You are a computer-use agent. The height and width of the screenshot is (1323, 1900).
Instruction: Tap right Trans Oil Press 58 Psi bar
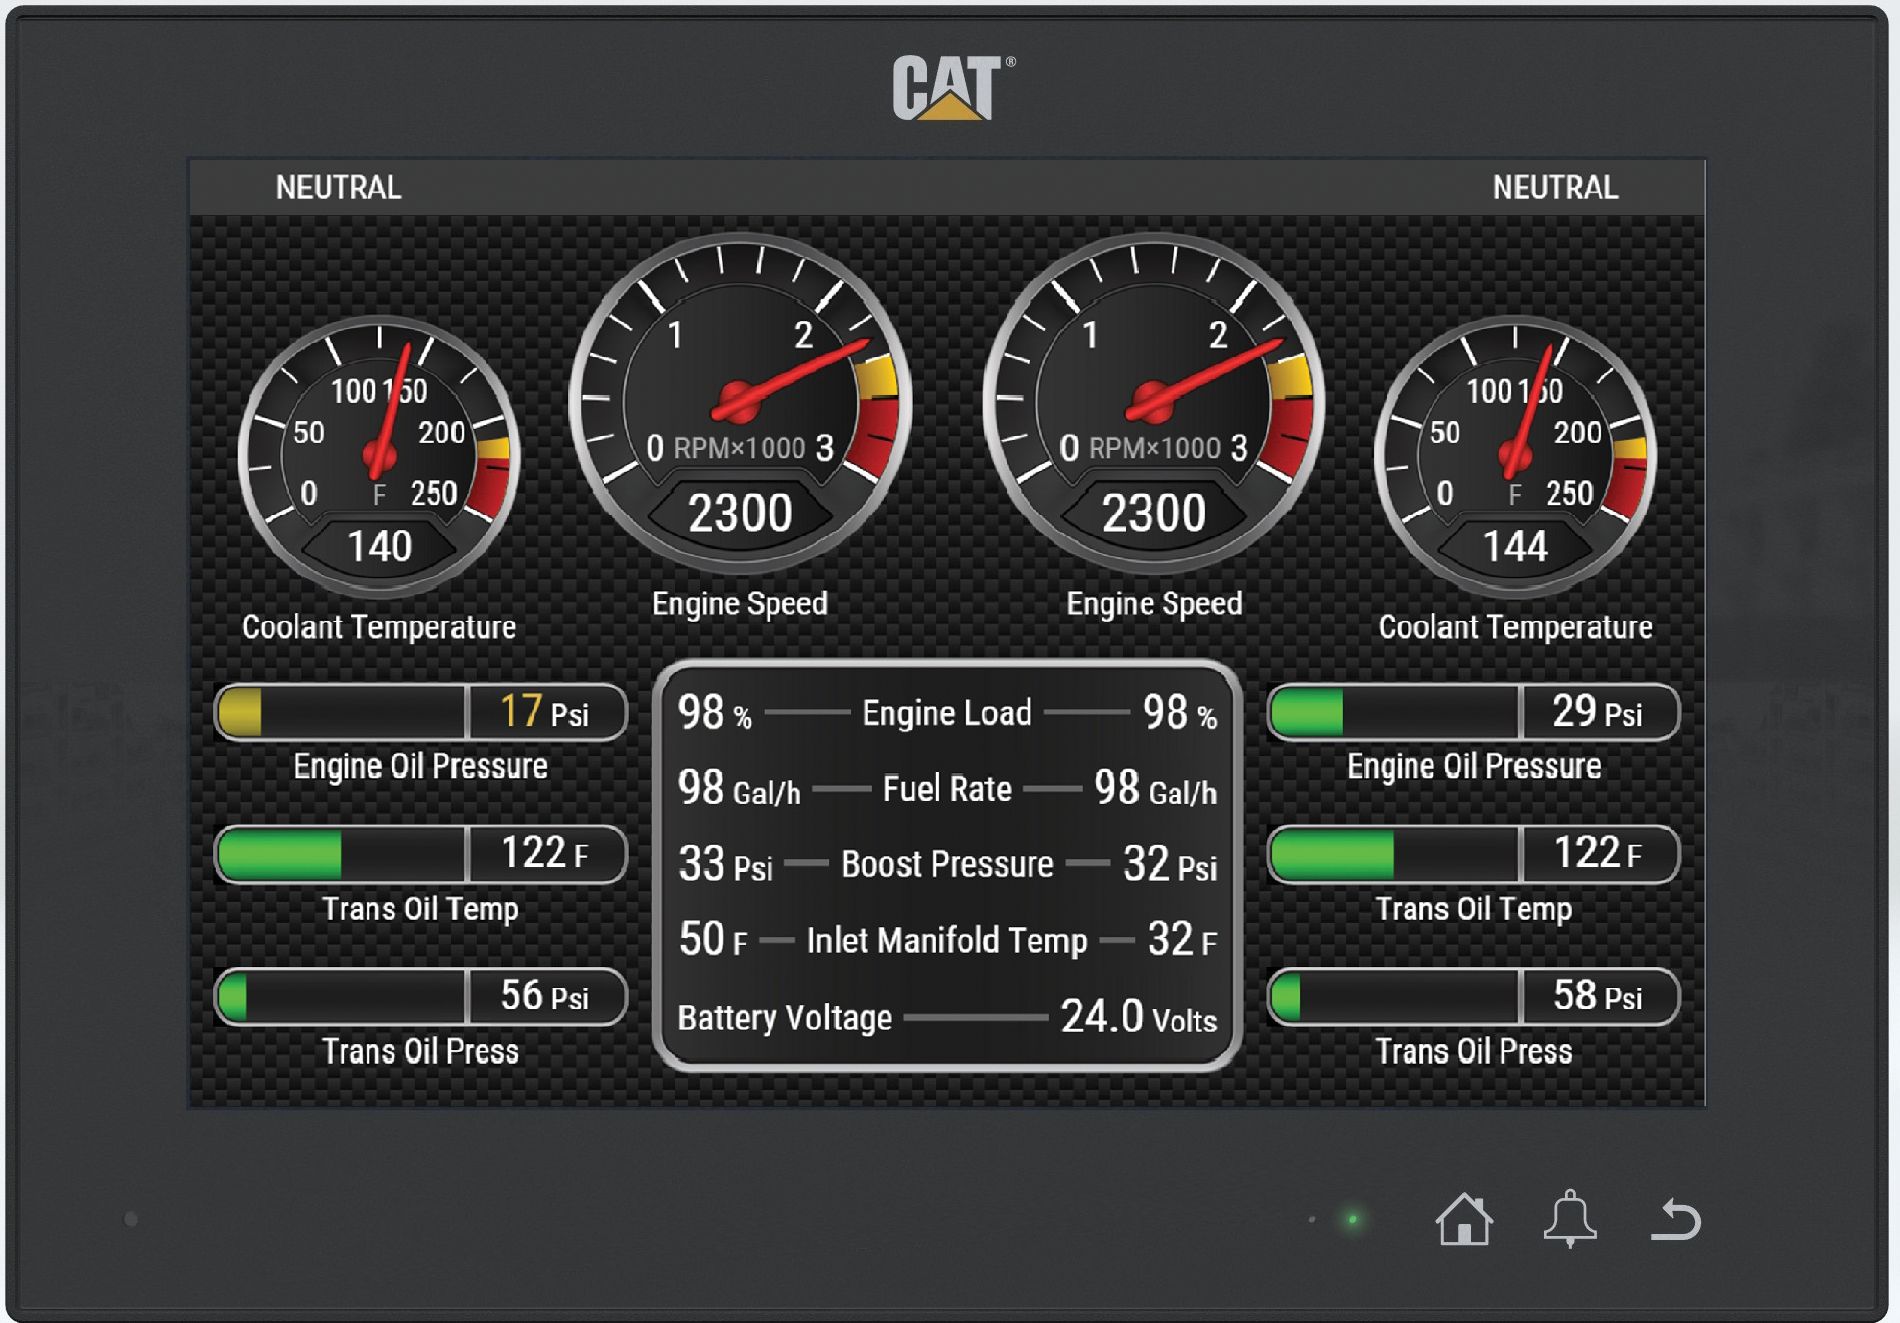point(1473,996)
